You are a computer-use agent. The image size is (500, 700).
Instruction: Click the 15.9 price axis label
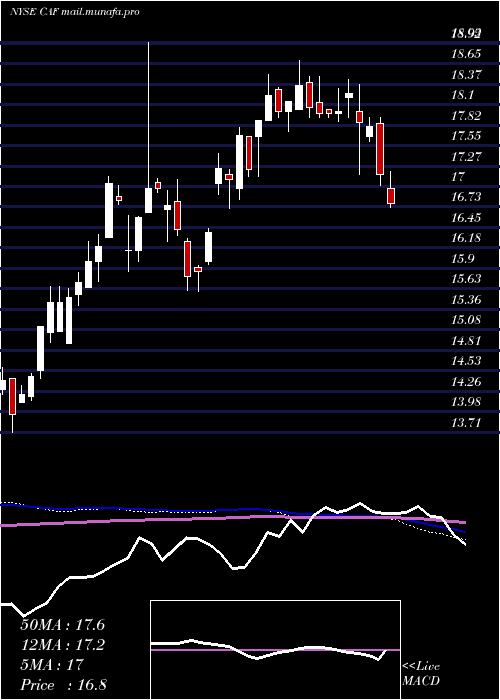[x=462, y=258]
